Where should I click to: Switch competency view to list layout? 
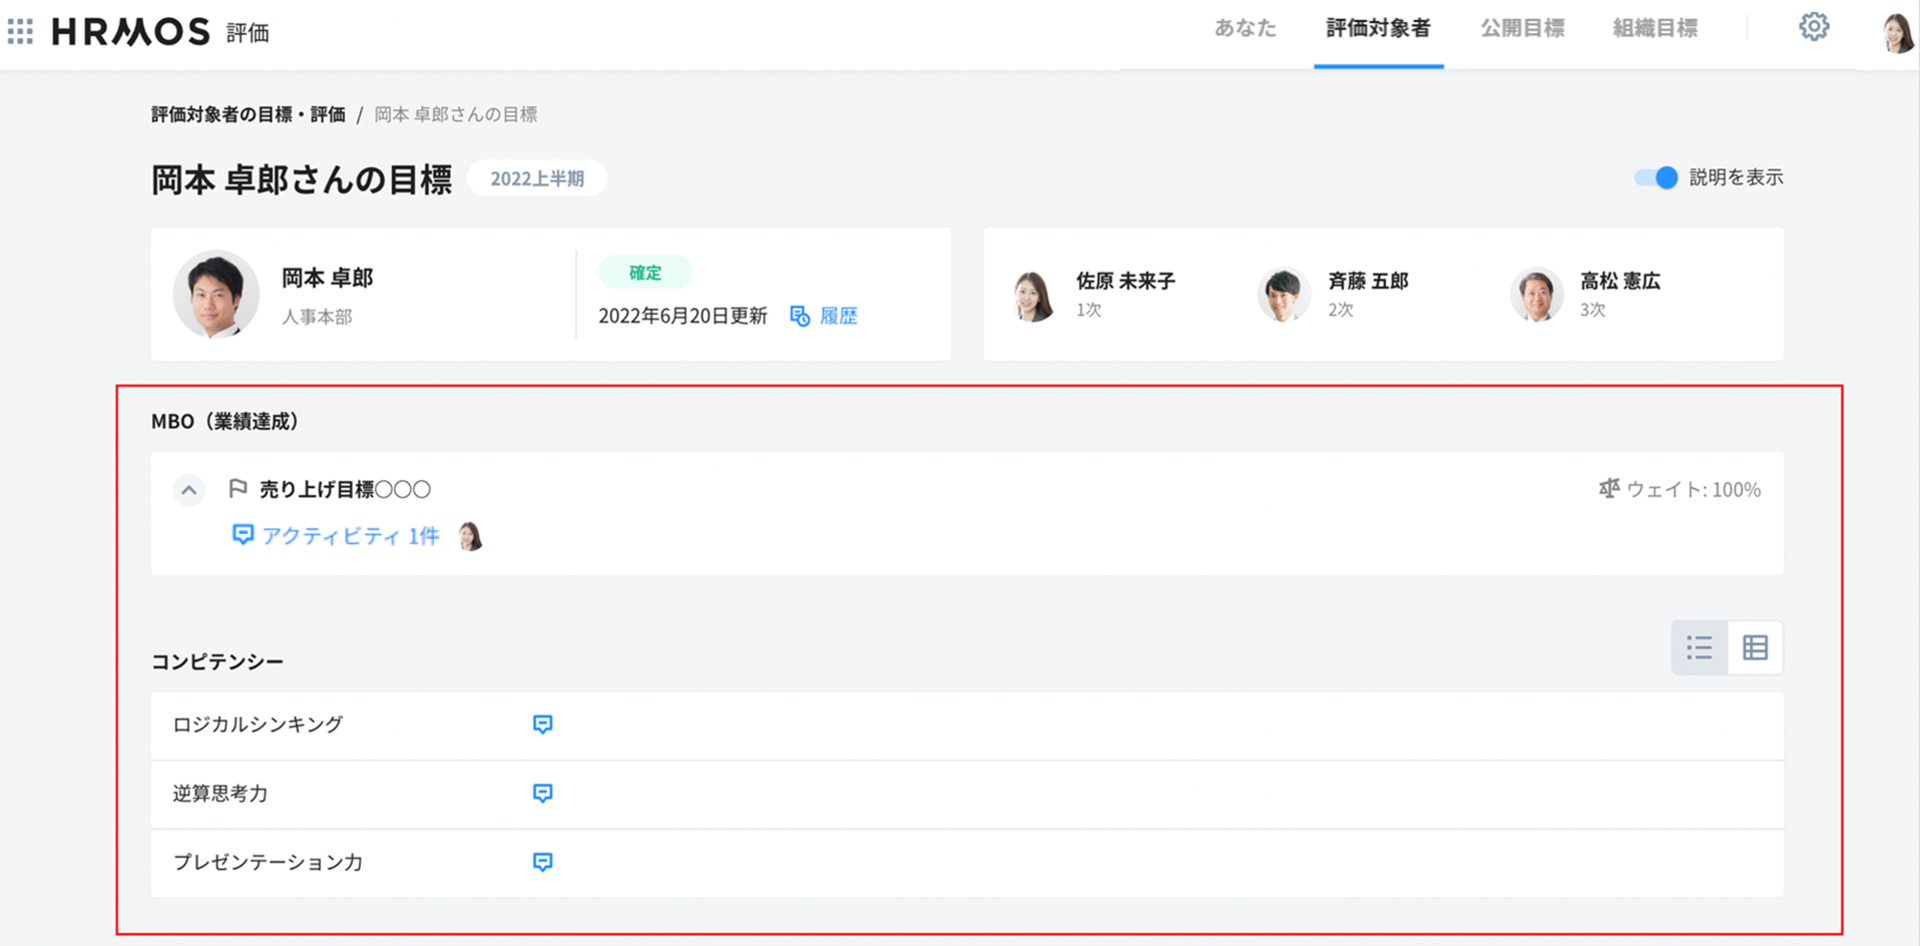pyautogui.click(x=1699, y=648)
